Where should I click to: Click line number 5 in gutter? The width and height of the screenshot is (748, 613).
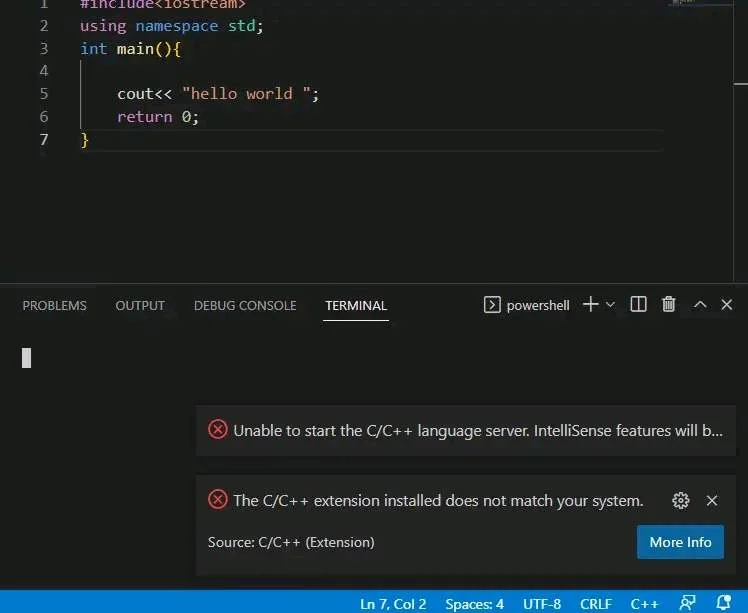44,94
